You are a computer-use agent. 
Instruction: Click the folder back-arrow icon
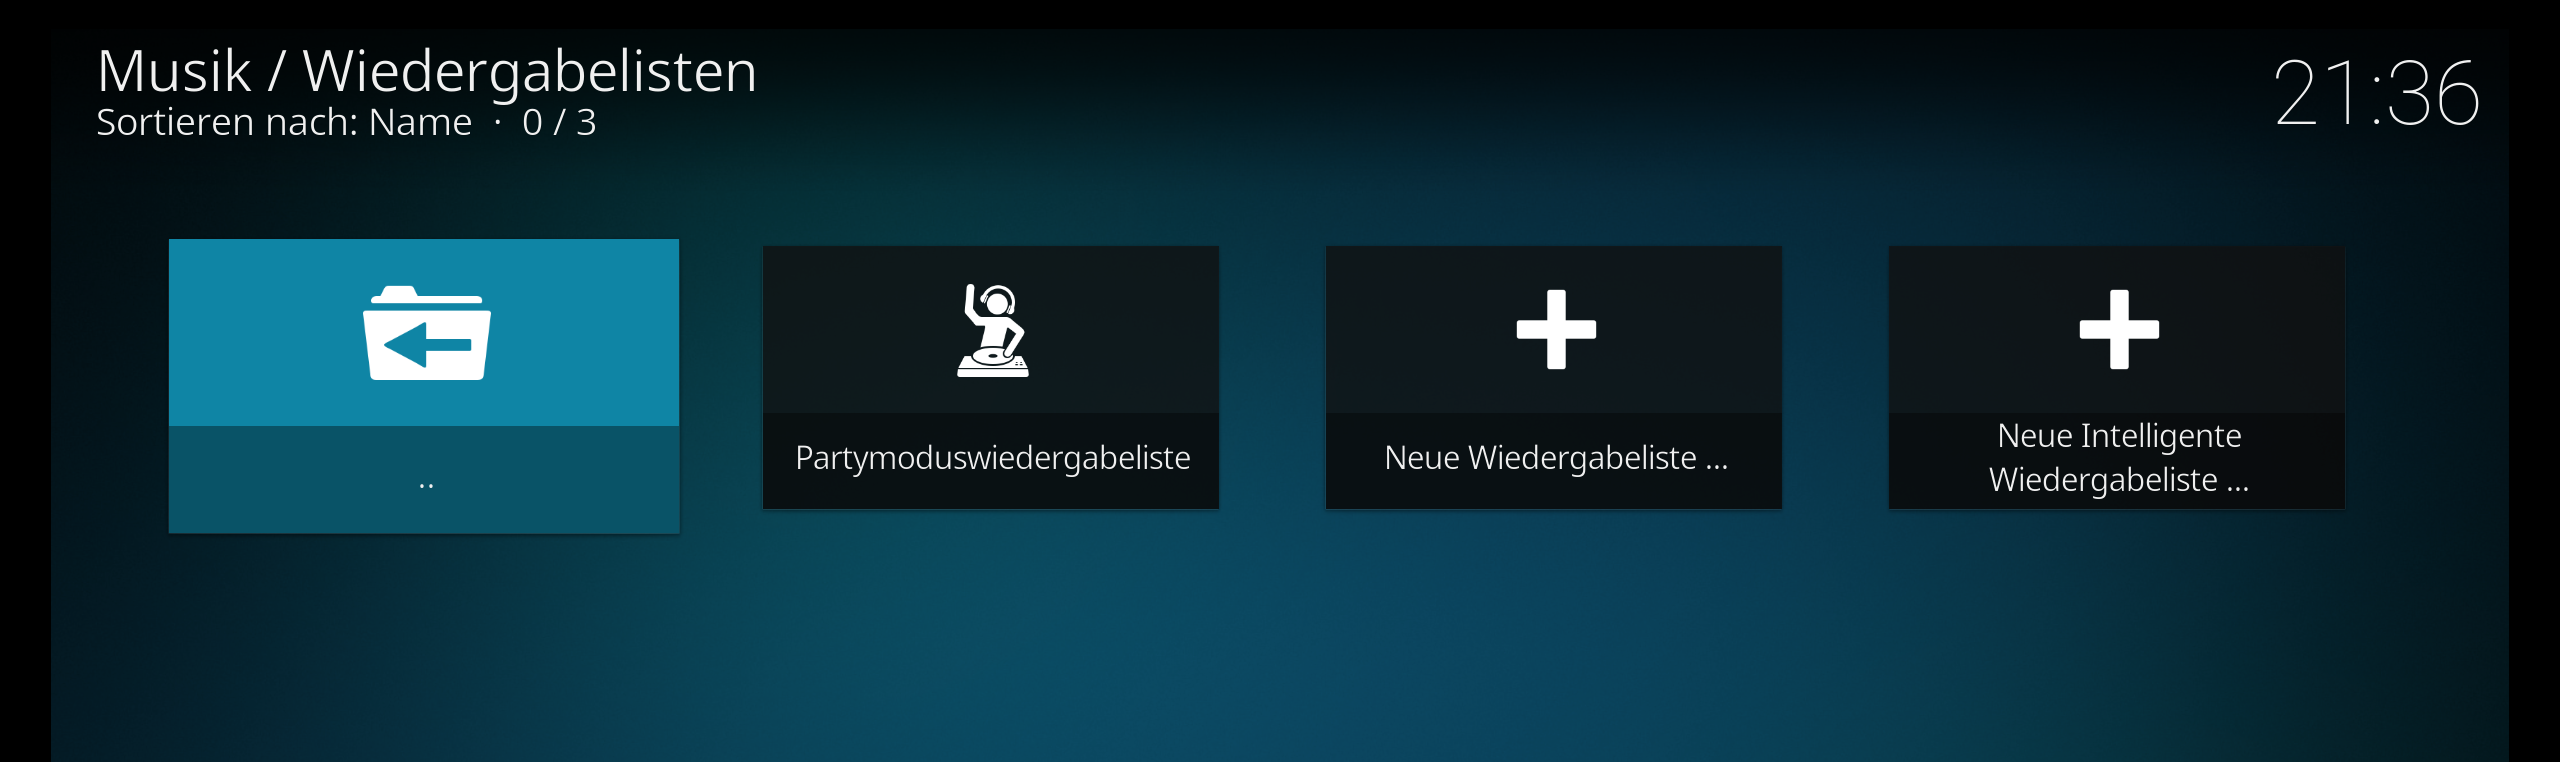click(x=426, y=333)
